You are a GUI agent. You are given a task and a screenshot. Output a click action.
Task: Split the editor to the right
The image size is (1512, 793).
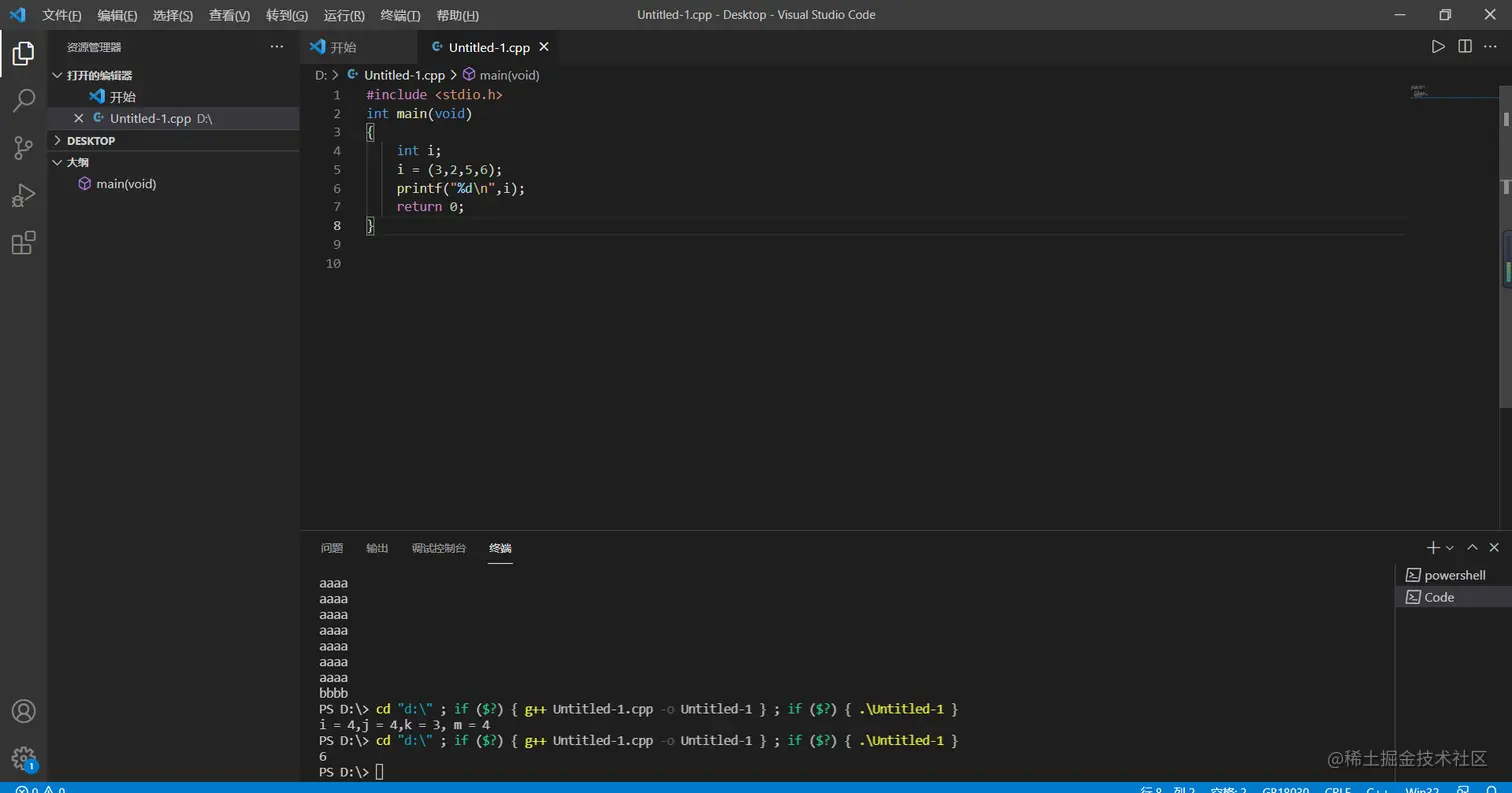tap(1465, 47)
